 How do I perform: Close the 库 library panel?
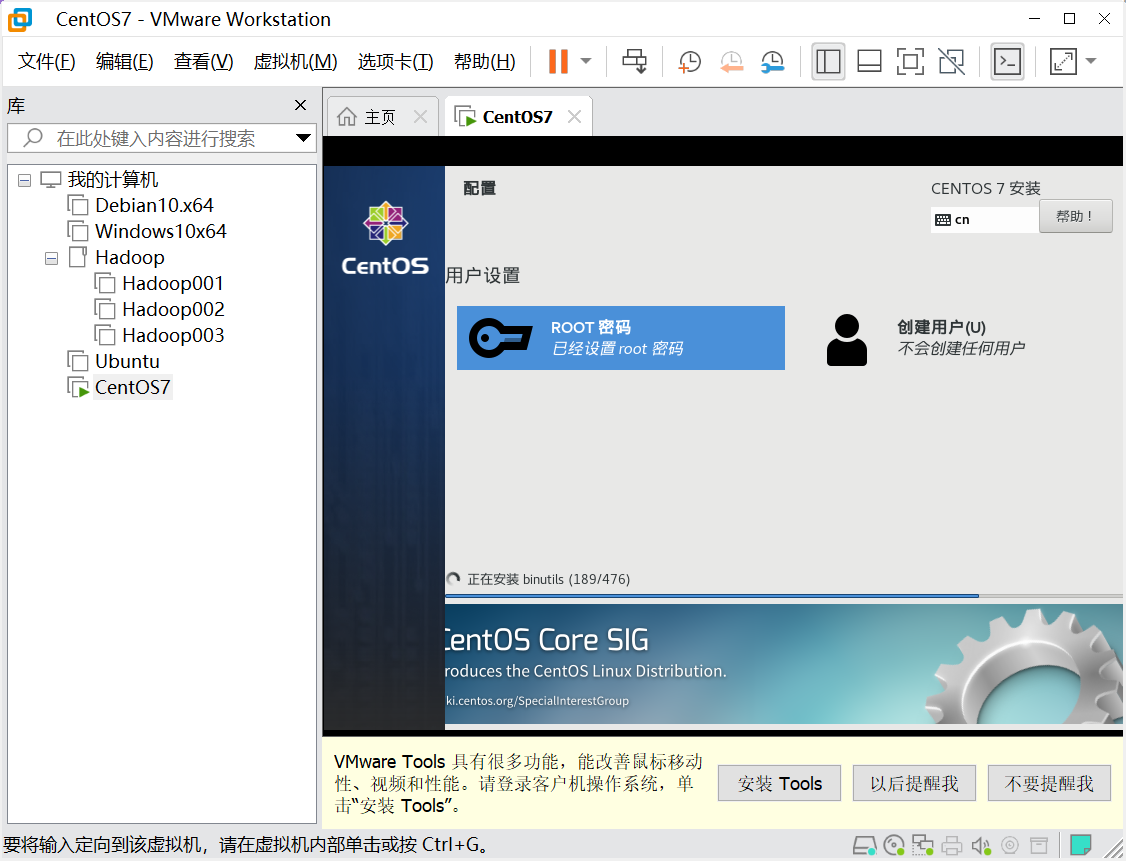click(x=301, y=106)
